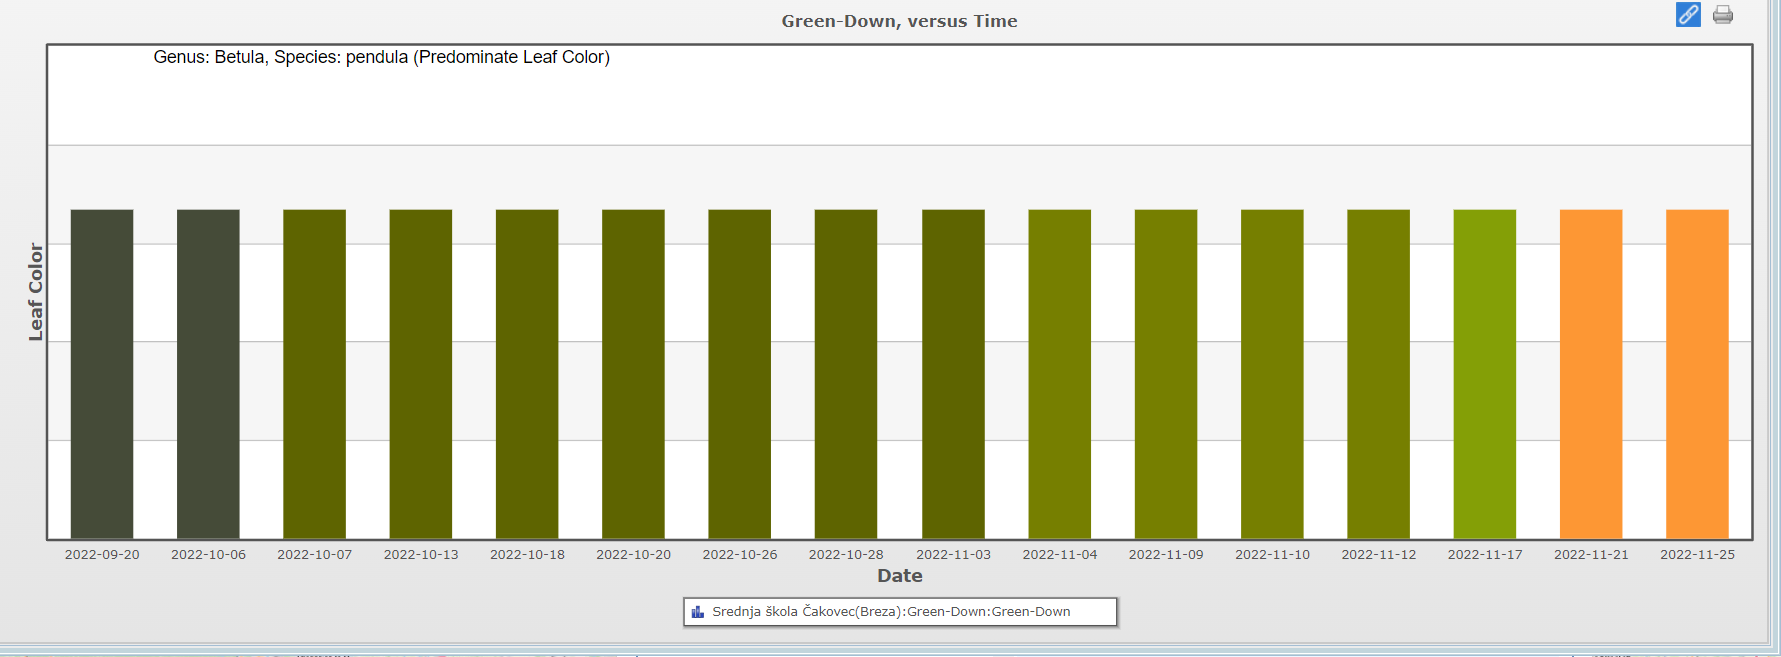Select the olive bar for 2022-10-07
The width and height of the screenshot is (1781, 657).
[314, 374]
